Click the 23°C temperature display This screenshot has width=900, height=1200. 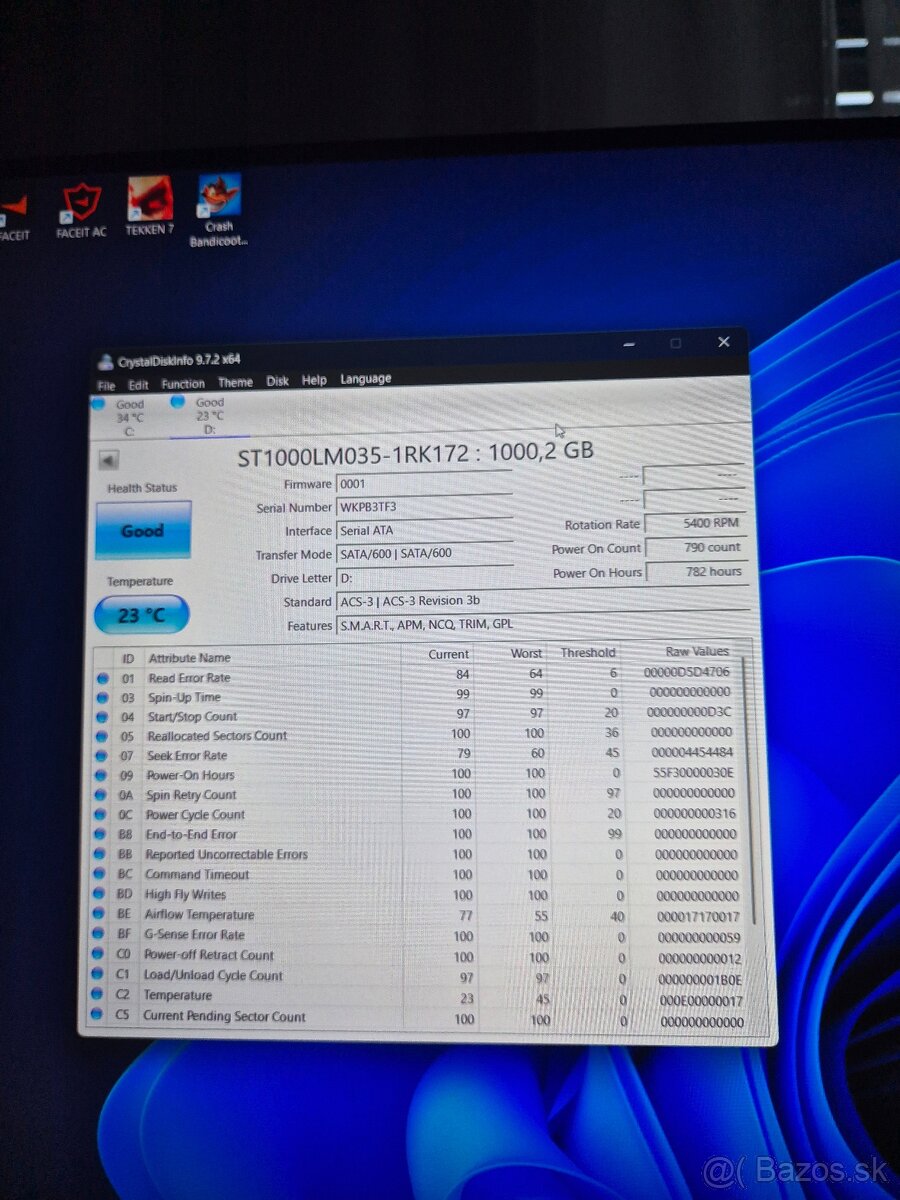tap(140, 615)
